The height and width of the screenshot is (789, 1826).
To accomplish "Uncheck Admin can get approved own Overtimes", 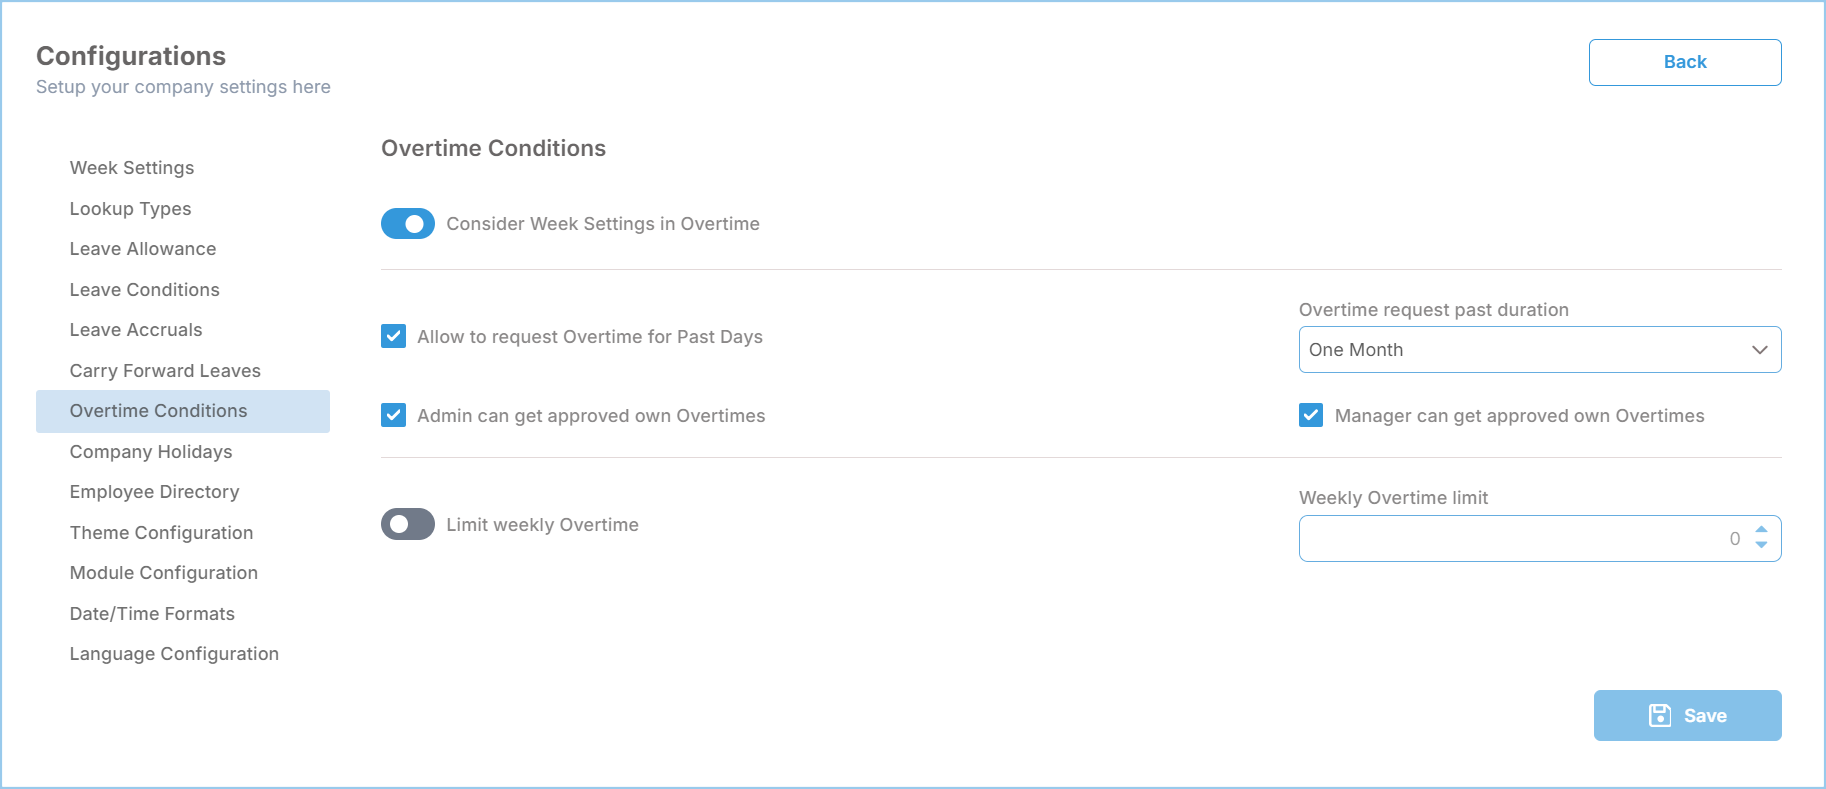I will (393, 415).
